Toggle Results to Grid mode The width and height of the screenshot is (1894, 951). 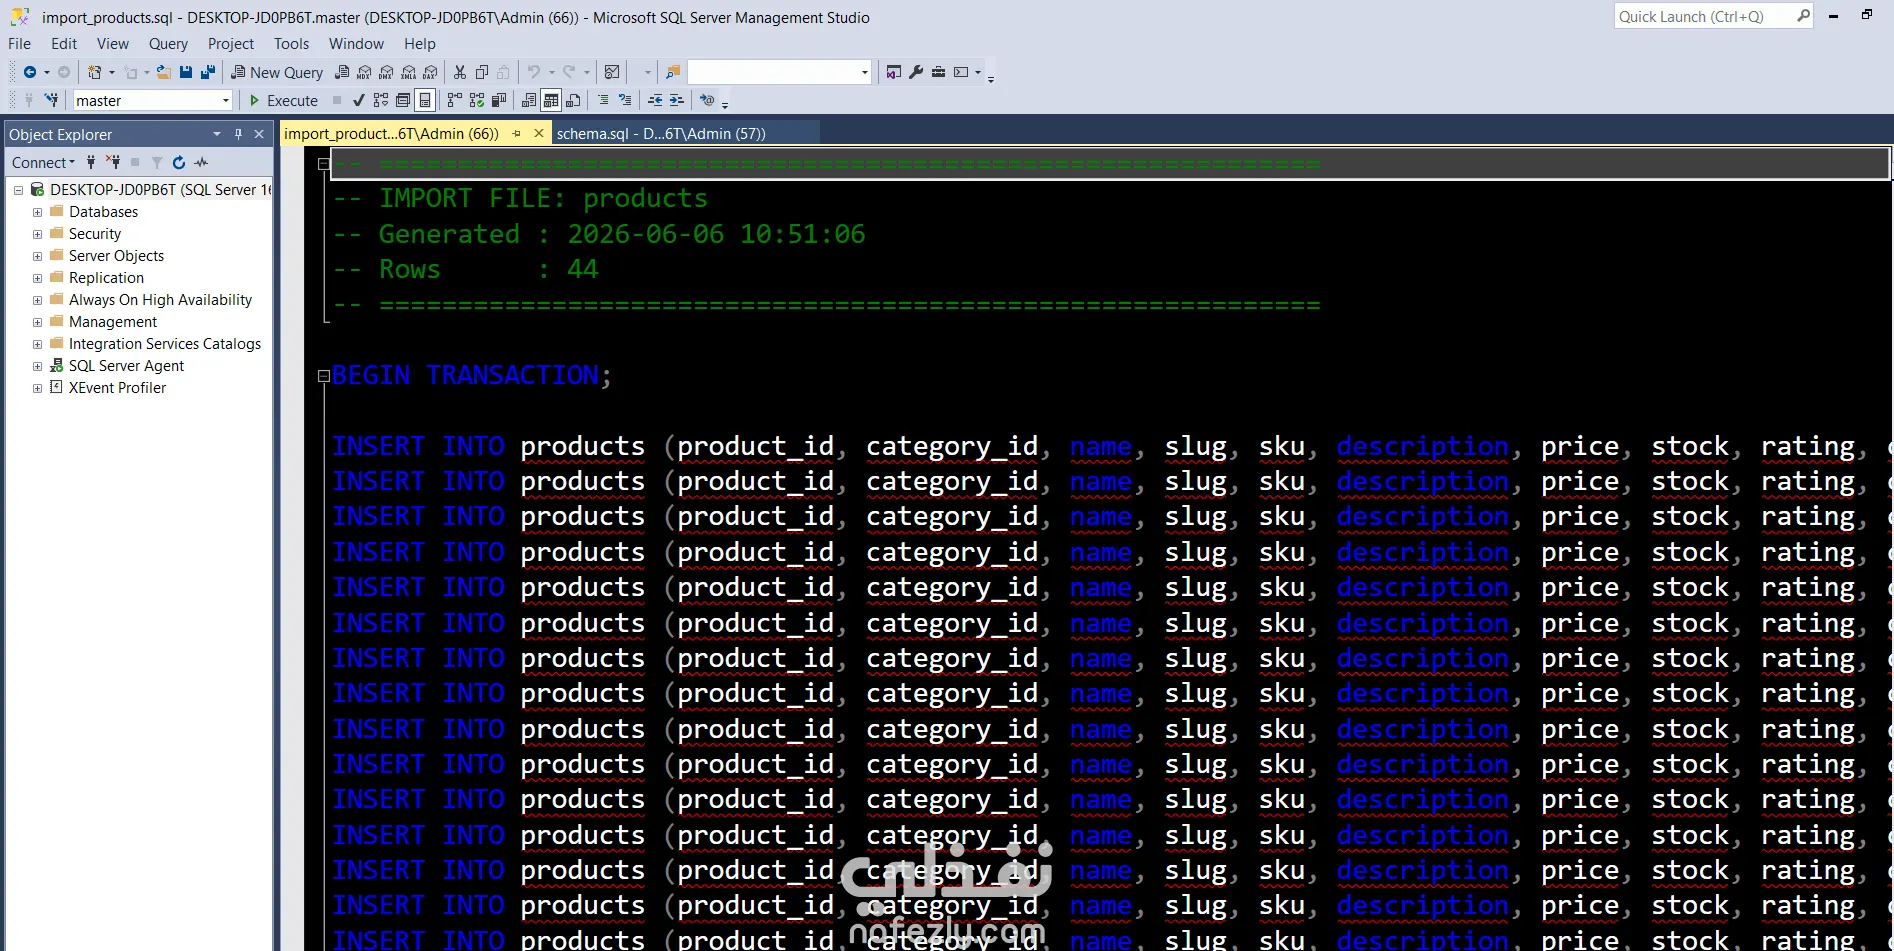click(x=551, y=100)
